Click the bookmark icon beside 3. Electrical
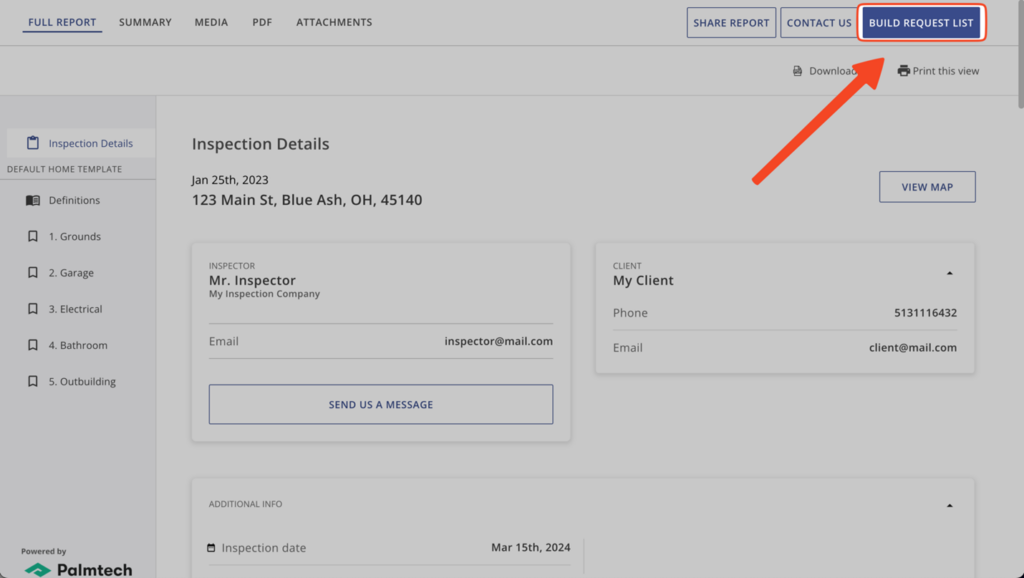This screenshot has width=1024, height=578. click(x=33, y=309)
